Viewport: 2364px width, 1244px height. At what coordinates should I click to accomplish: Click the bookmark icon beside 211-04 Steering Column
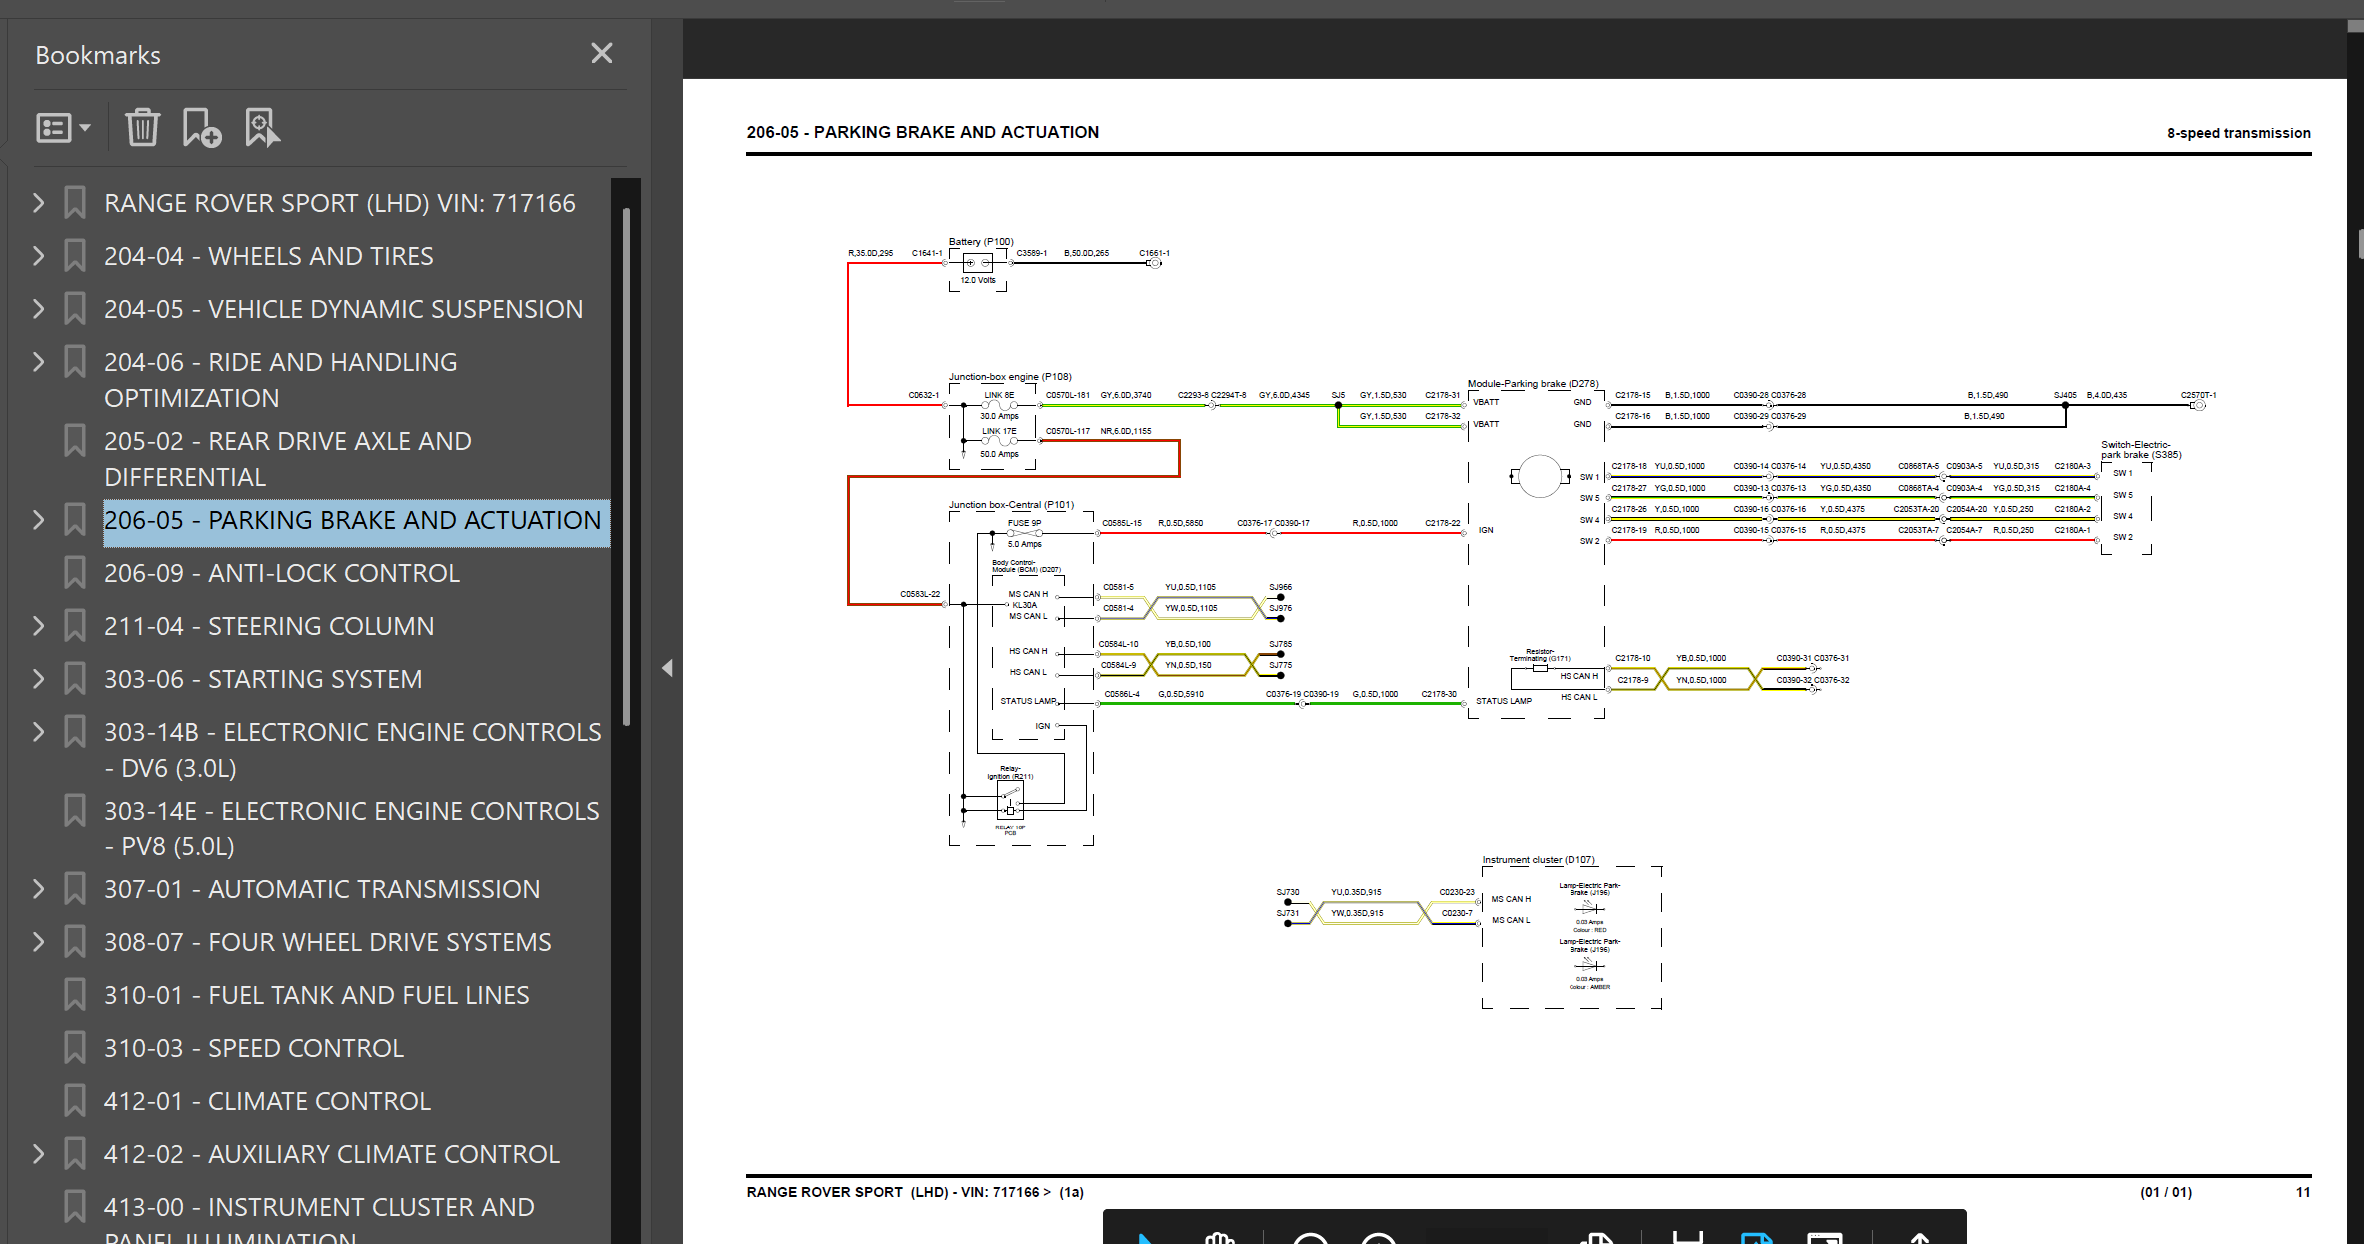[75, 626]
